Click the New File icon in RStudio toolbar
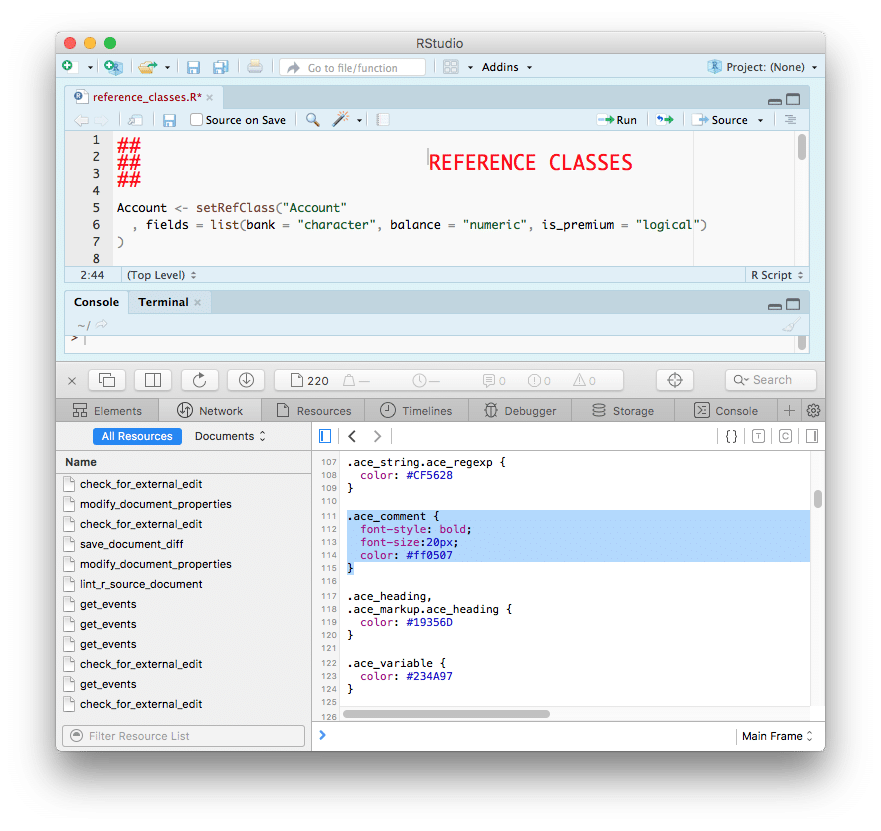Screen dimensions: 881x831 point(68,66)
